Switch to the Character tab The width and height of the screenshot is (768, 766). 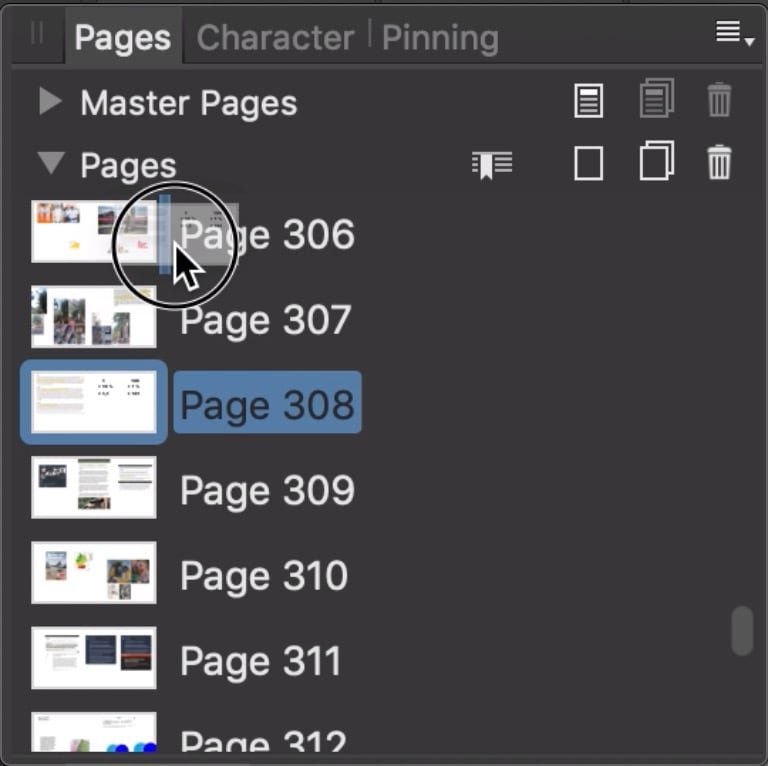coord(275,38)
